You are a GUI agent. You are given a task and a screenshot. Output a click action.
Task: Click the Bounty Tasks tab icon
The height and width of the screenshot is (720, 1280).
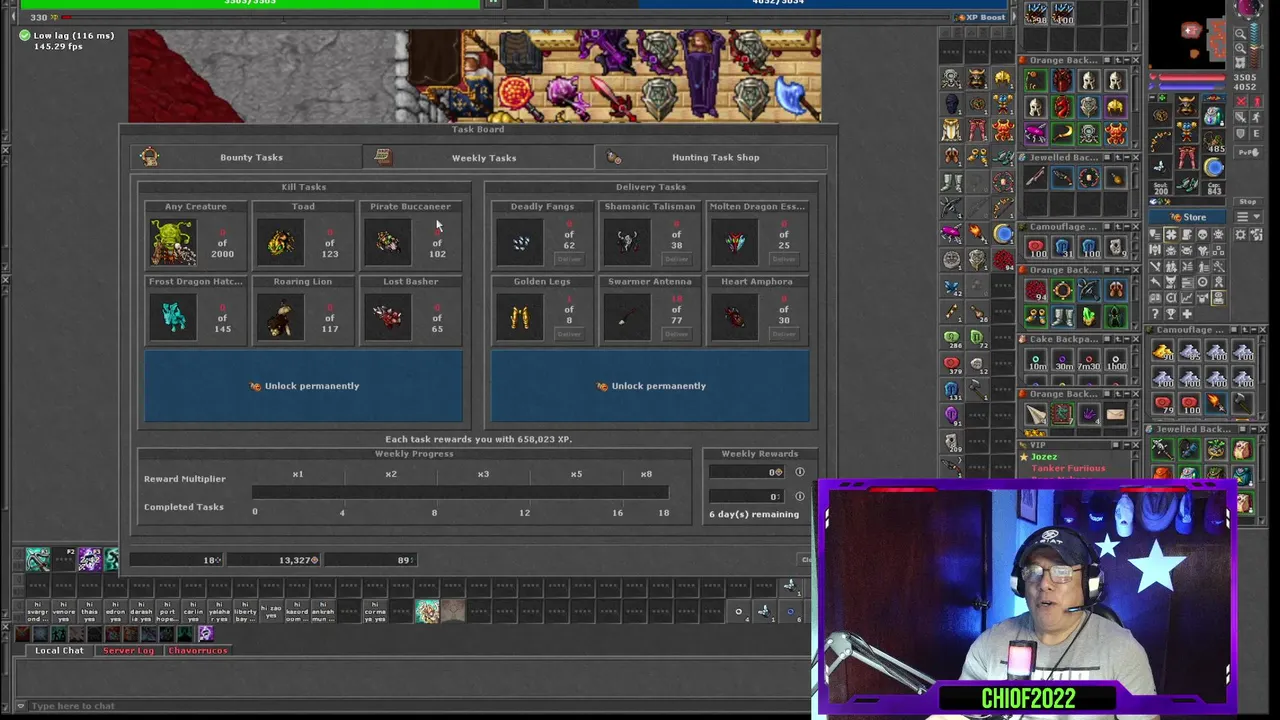tap(150, 156)
